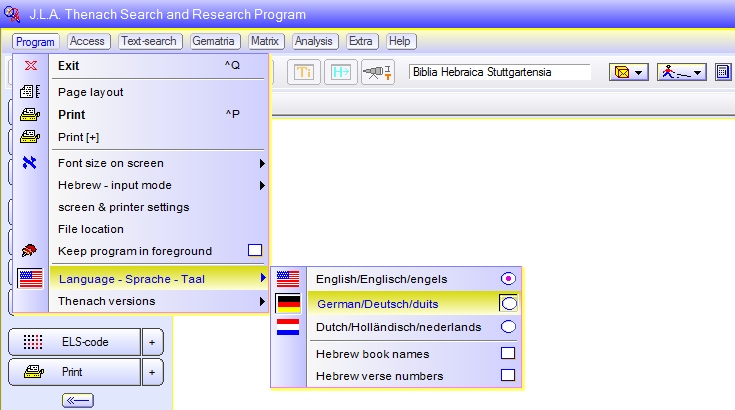
Task: Click the telescope search toolbar icon
Action: point(378,72)
